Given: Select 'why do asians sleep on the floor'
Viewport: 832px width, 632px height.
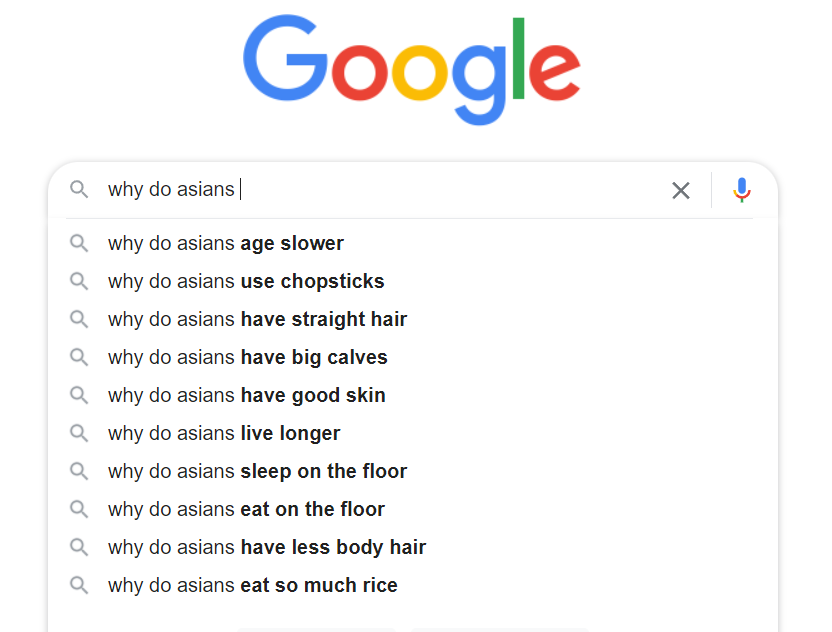Looking at the screenshot, I should pyautogui.click(x=413, y=471).
